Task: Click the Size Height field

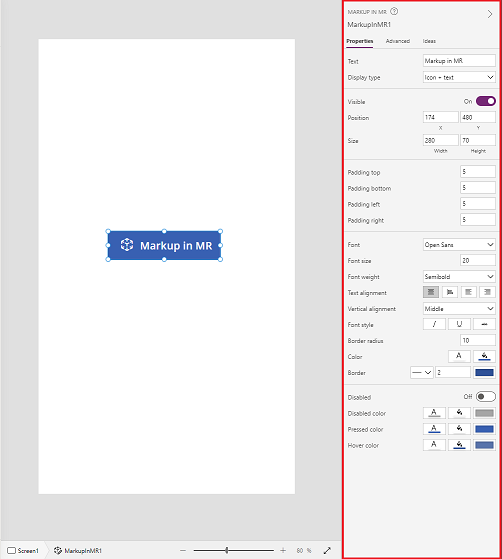Action: 478,140
